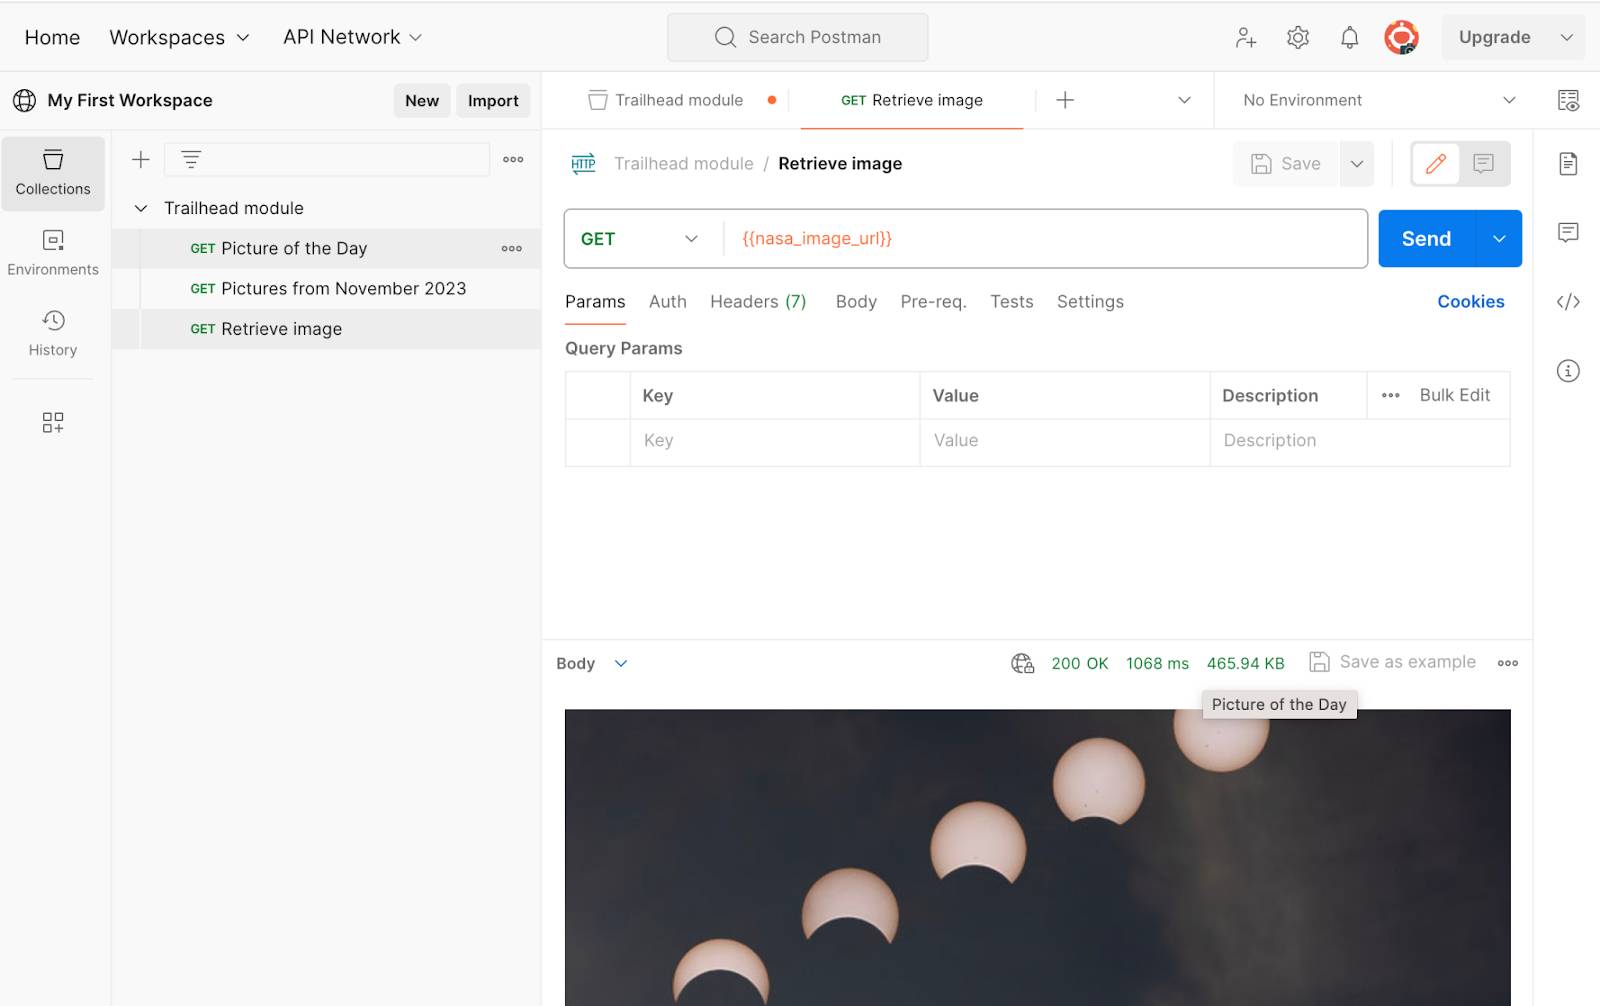The height and width of the screenshot is (1006, 1600).
Task: Open the Collections sidebar panel
Action: [53, 173]
